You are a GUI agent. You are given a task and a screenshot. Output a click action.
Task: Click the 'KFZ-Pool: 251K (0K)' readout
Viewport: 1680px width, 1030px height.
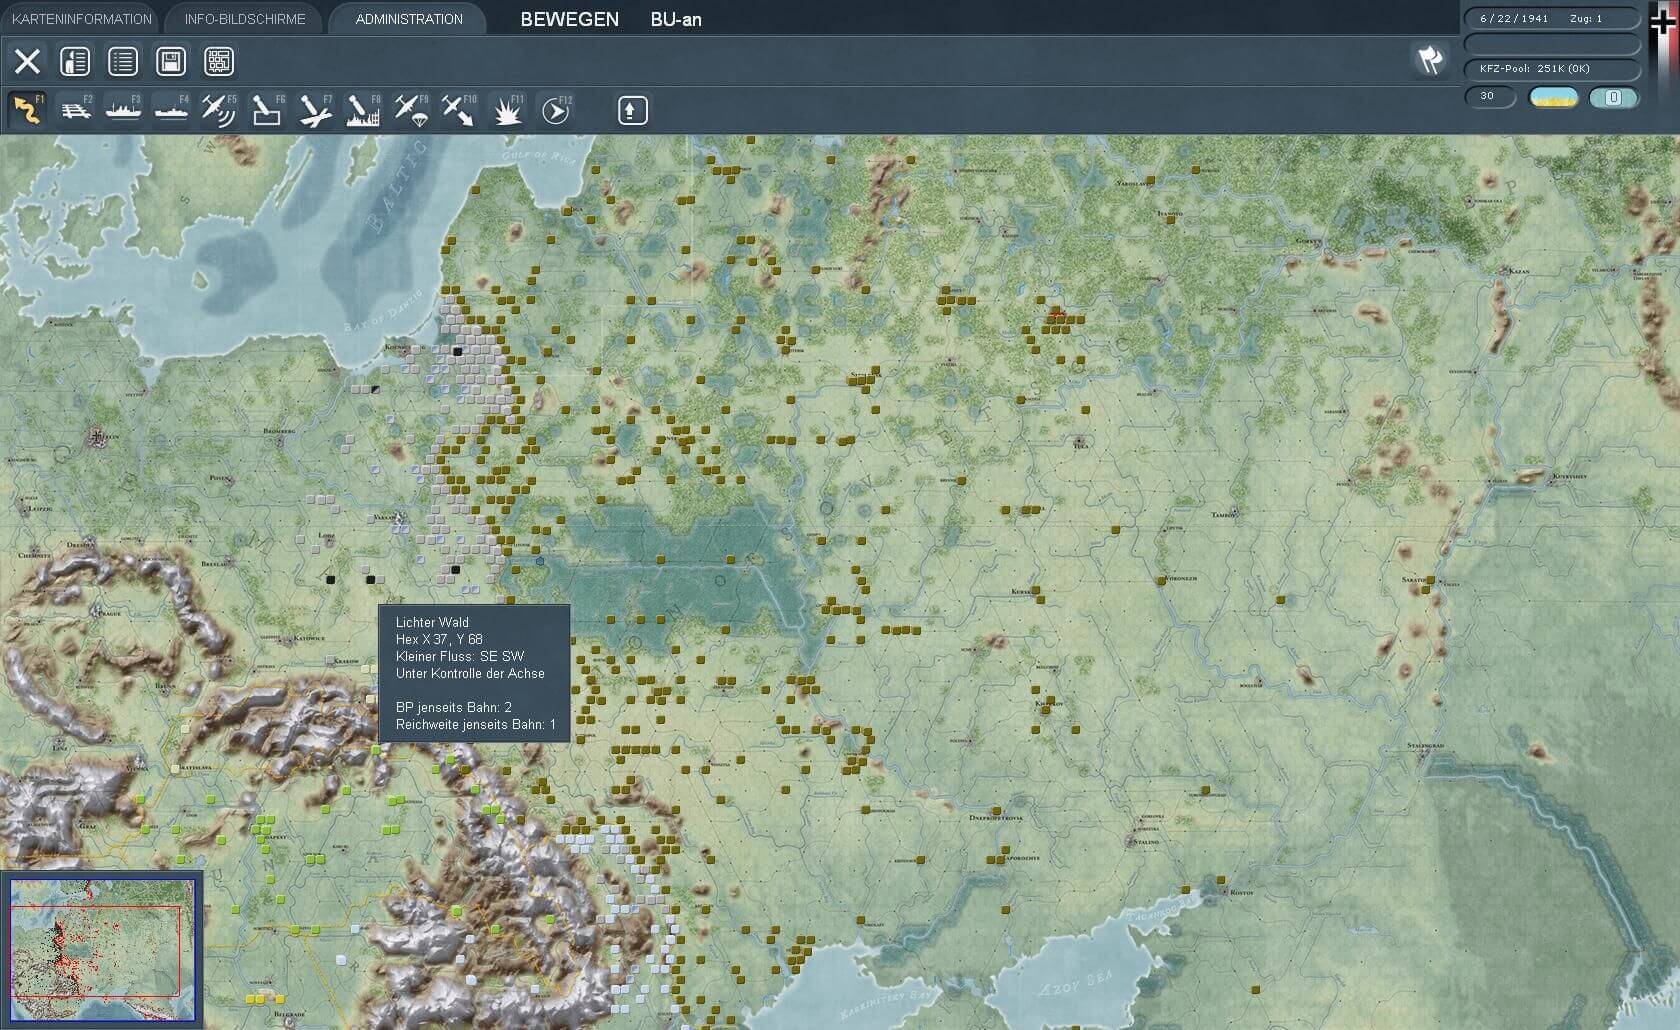click(x=1551, y=69)
